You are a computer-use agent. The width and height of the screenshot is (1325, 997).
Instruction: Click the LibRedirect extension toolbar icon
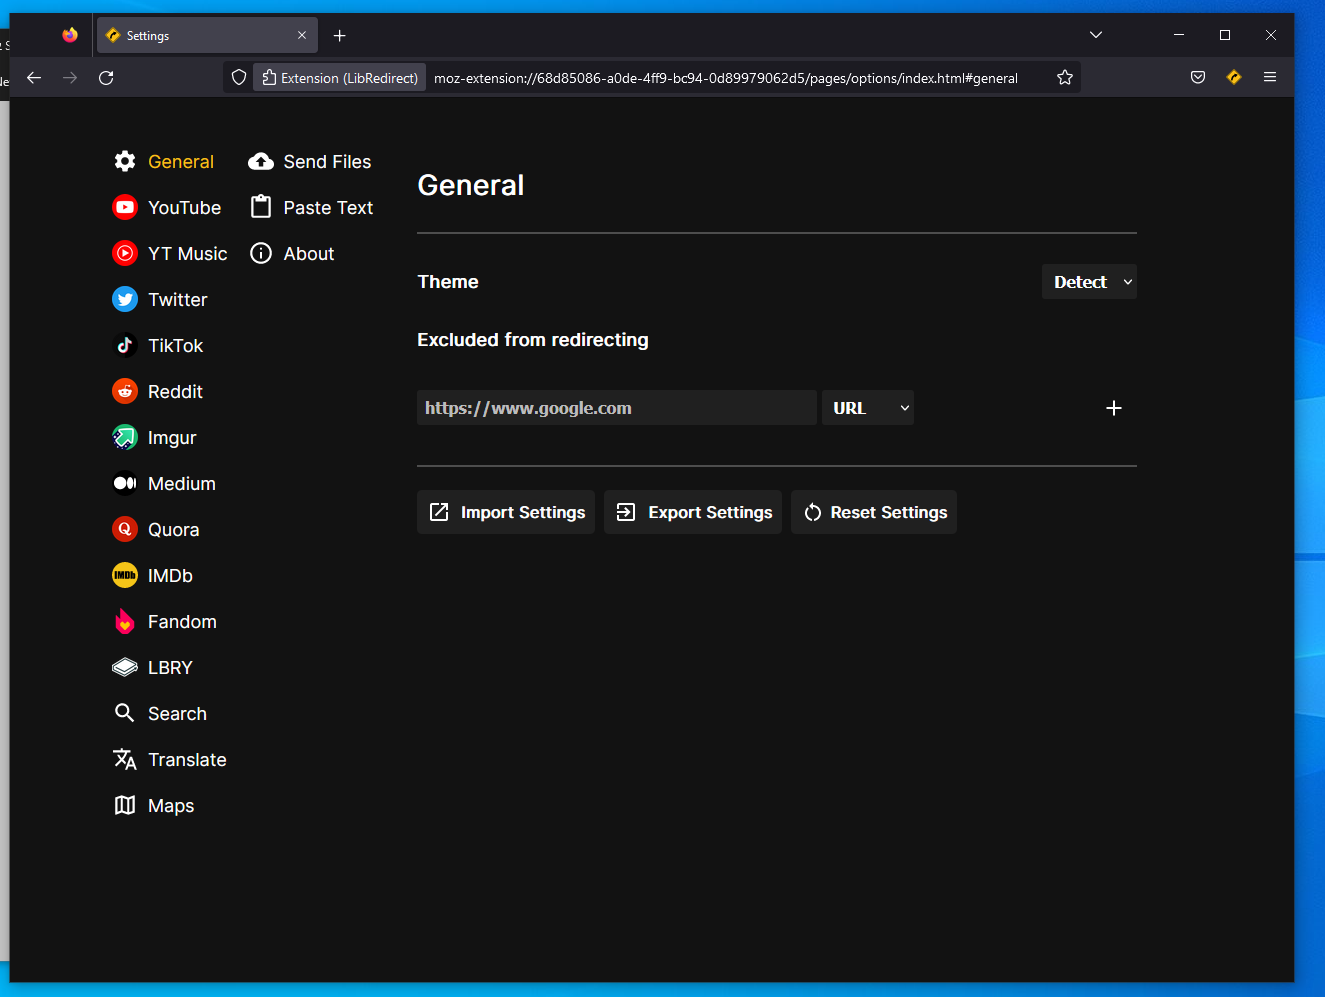(1233, 77)
